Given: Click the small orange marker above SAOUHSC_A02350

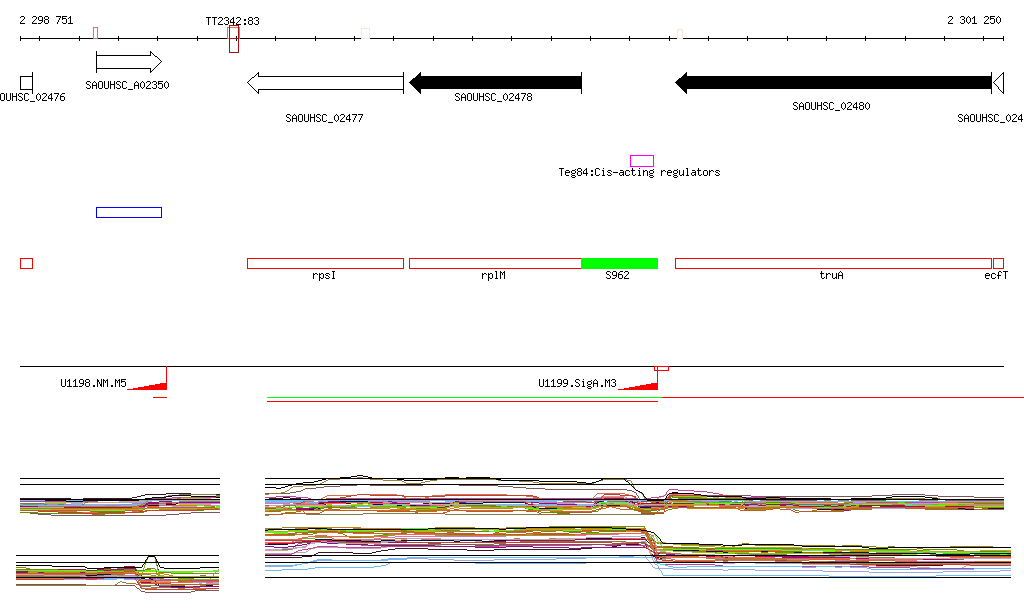Looking at the screenshot, I should coord(95,33).
